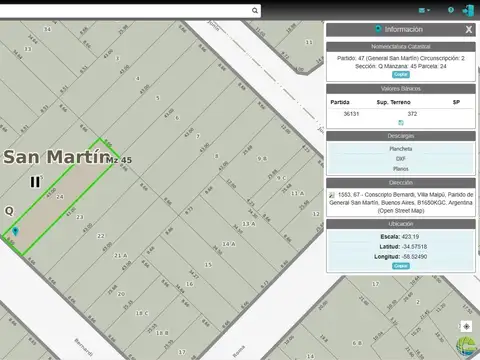Image resolution: width=480 pixels, height=360 pixels.
Task: Click parcel number 15 on map
Action: click(208, 265)
